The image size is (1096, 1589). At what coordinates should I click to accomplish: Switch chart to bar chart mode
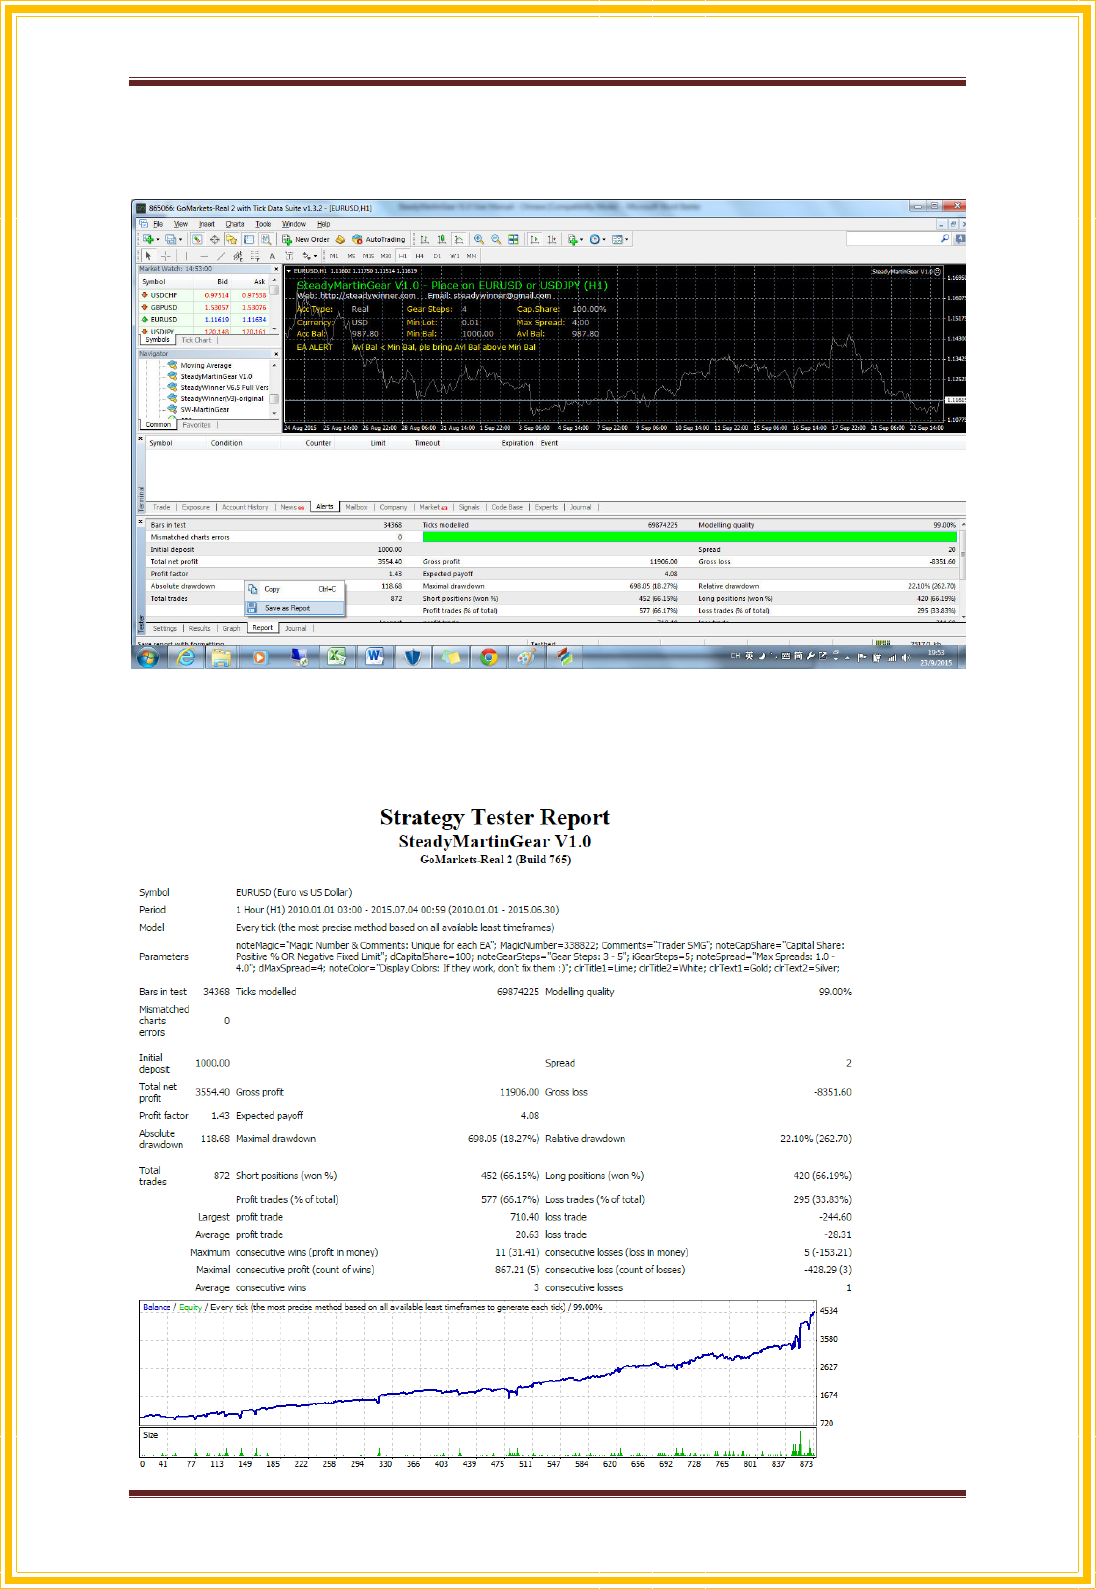tap(425, 239)
